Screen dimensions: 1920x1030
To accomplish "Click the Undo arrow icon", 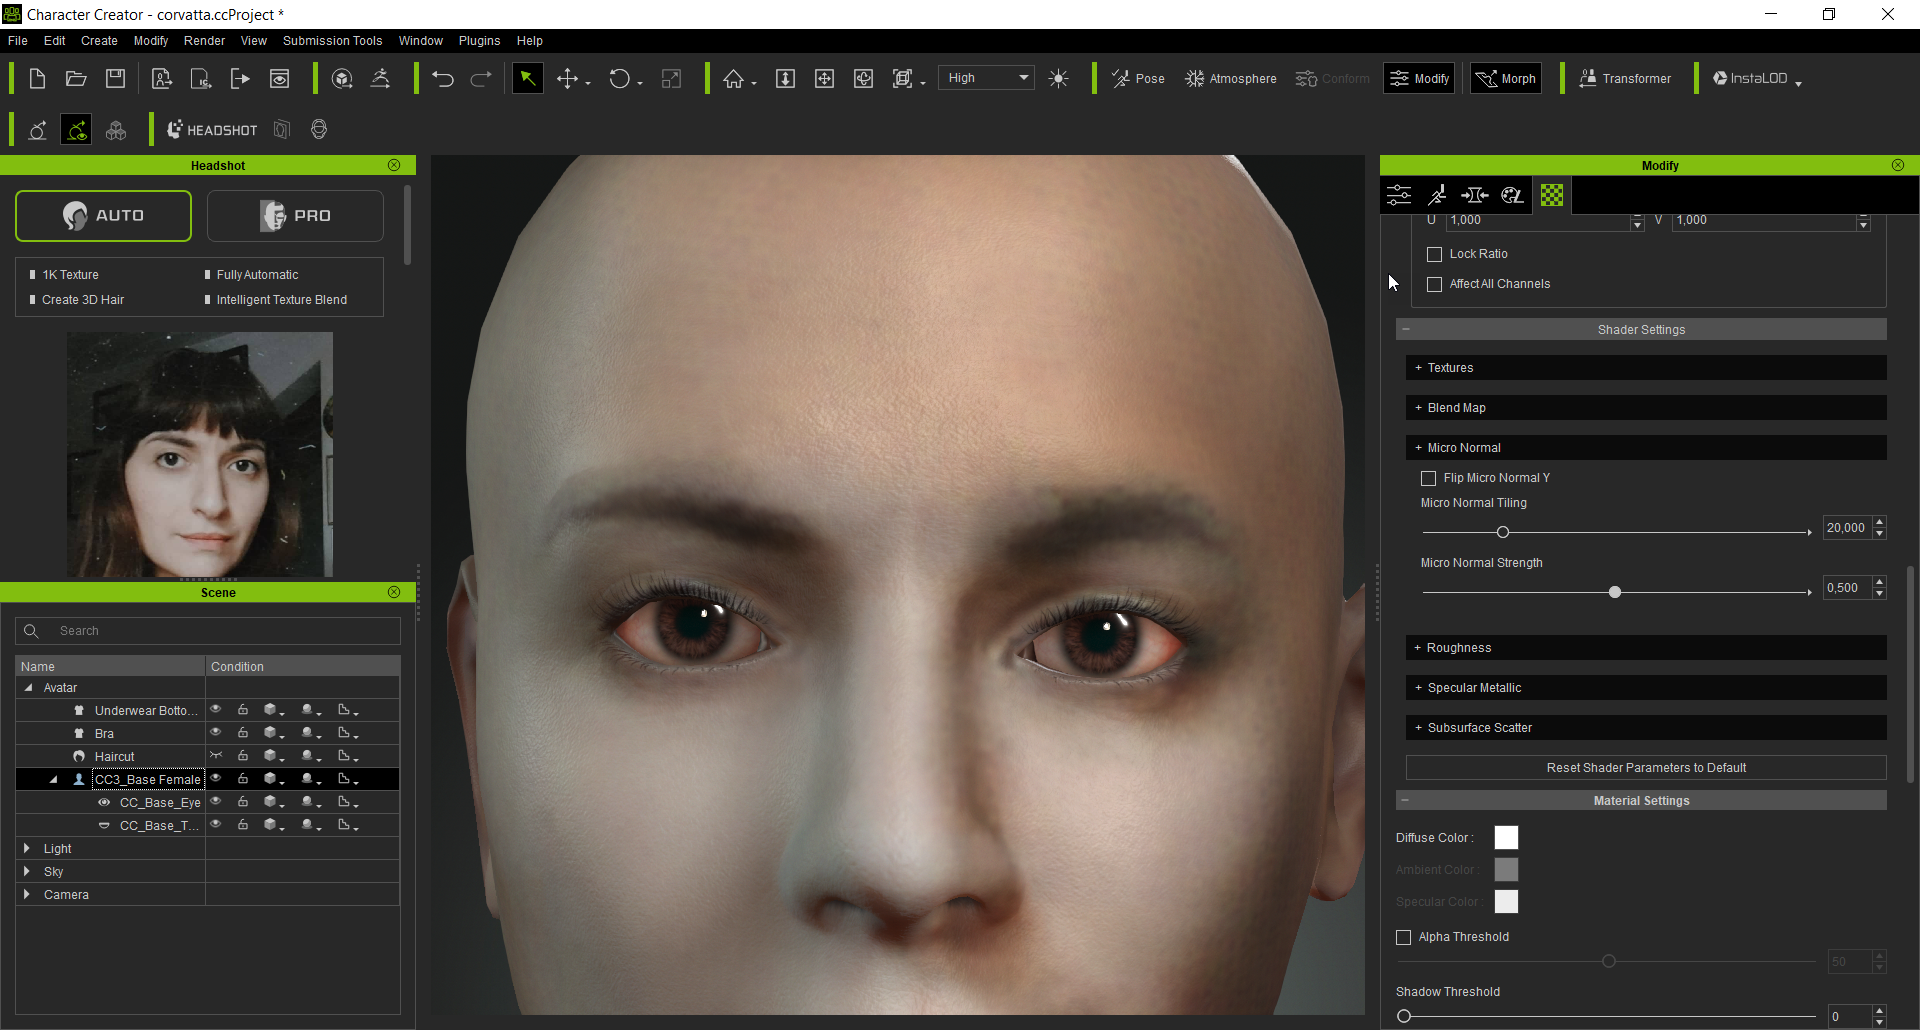I will [x=443, y=79].
